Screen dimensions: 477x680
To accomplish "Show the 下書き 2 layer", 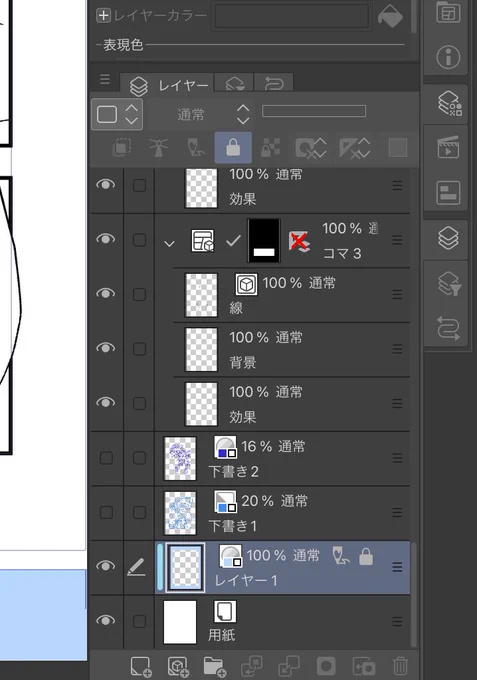I will point(106,458).
